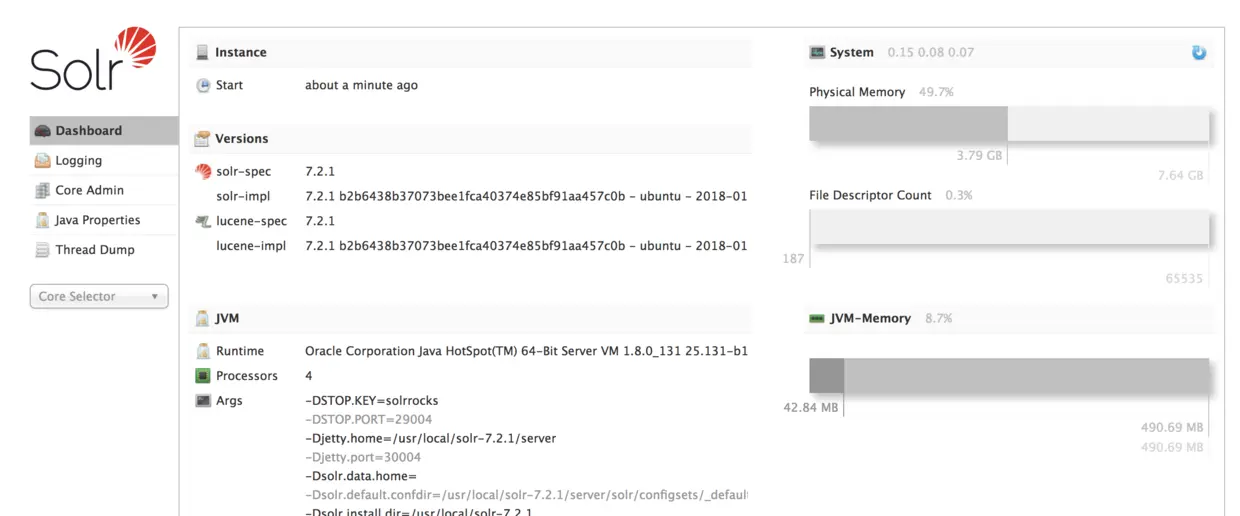
Task: Click the JVM-Memory chip icon
Action: [x=817, y=318]
